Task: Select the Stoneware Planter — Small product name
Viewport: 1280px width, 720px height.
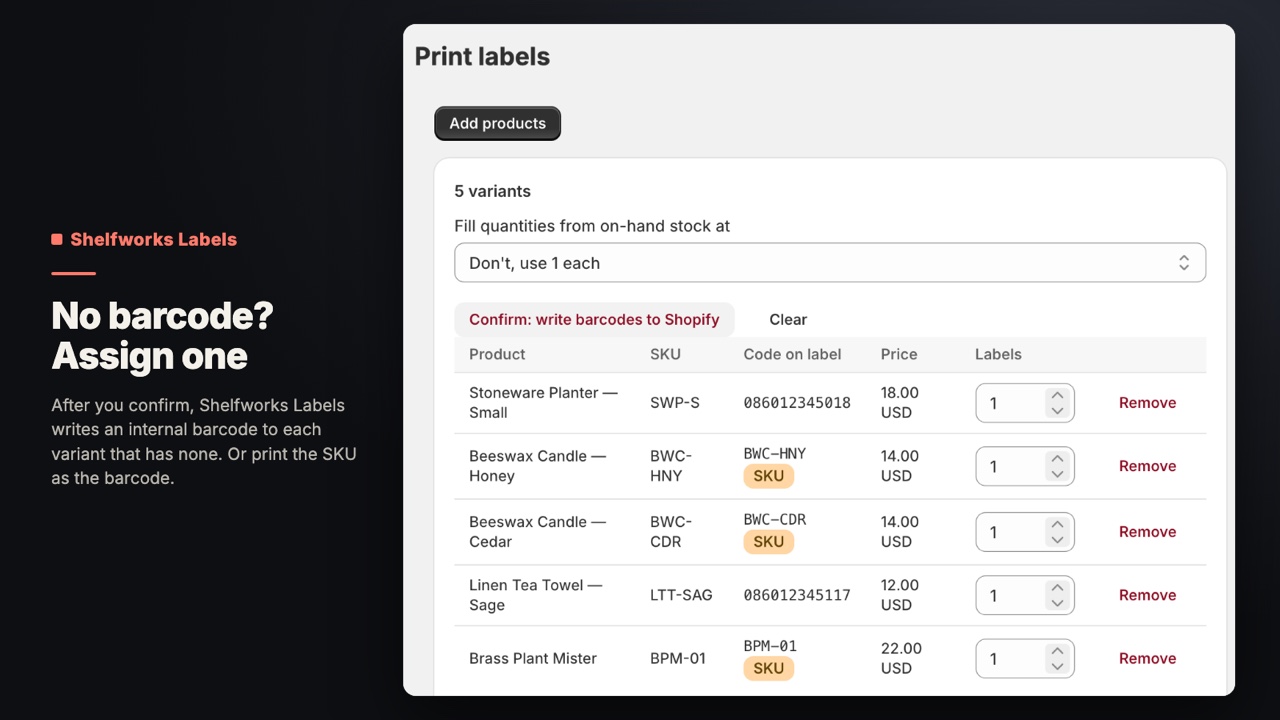Action: point(543,403)
